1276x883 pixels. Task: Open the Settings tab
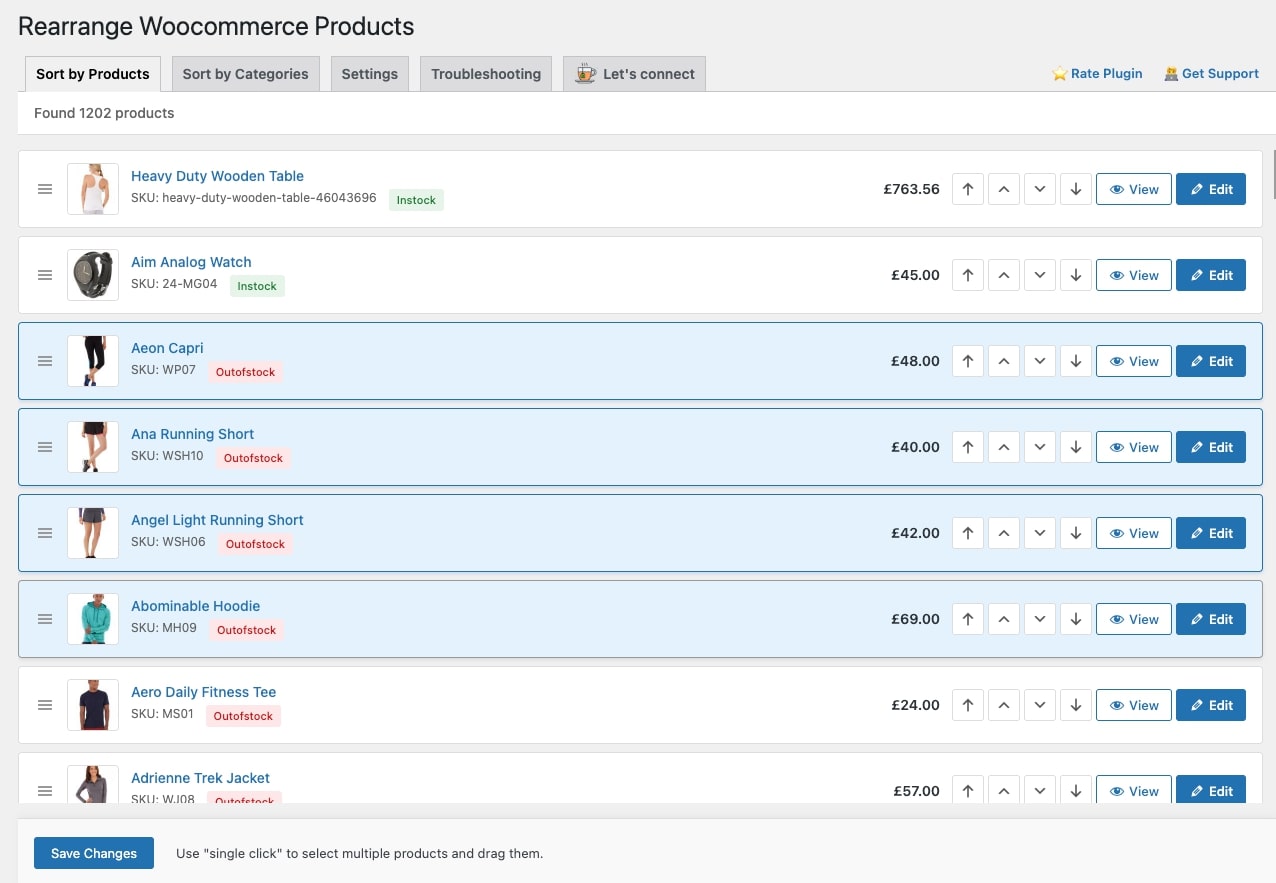pyautogui.click(x=369, y=73)
